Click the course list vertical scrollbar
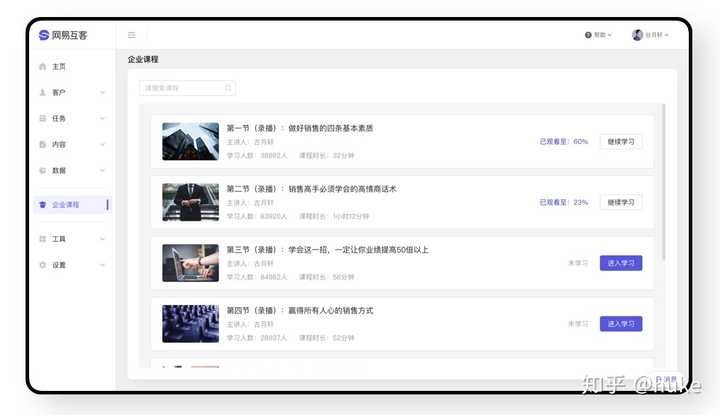720x415 pixels. 663,182
